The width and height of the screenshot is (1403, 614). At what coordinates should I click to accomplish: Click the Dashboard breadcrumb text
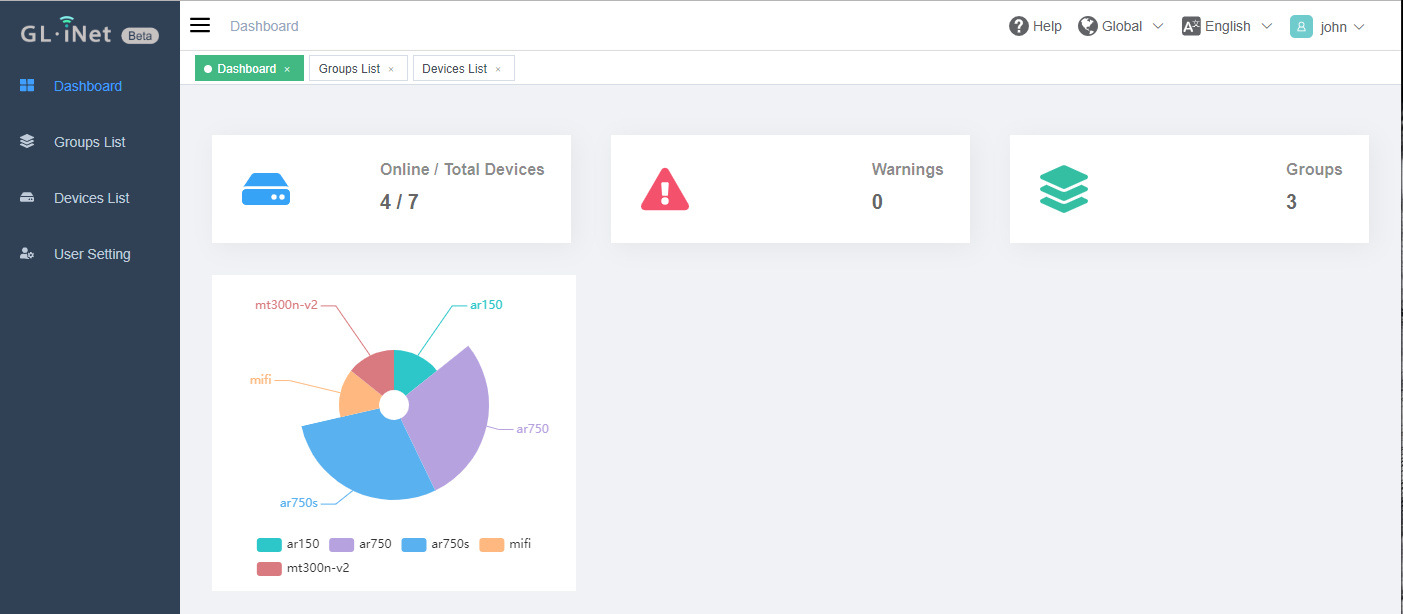click(264, 26)
